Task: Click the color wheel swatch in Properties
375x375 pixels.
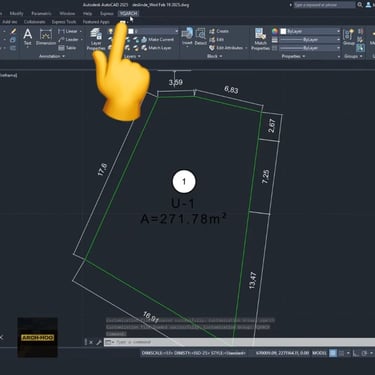Action: click(x=275, y=31)
